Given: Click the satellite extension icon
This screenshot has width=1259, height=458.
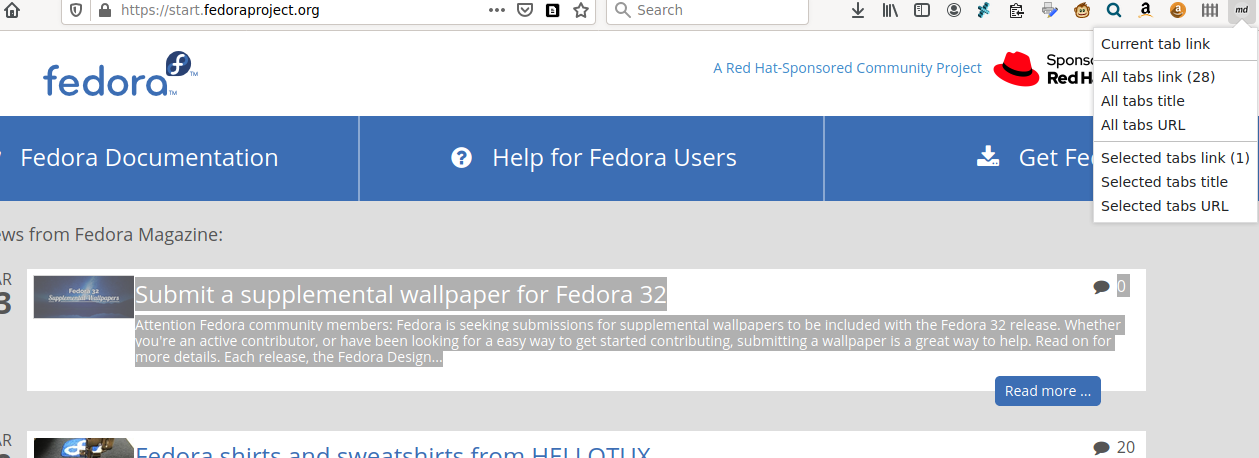Looking at the screenshot, I should coord(986,10).
